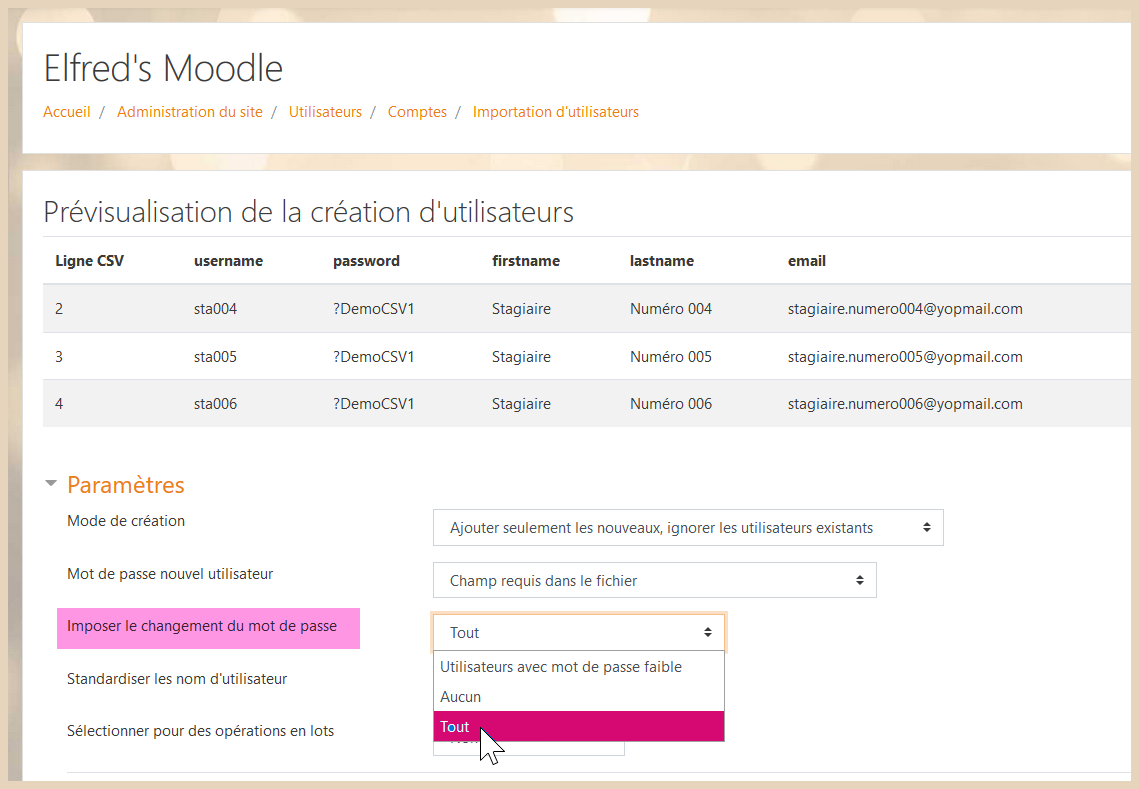Open Importation d'utilisateurs breadcrumb link
1139x789 pixels.
click(x=556, y=112)
